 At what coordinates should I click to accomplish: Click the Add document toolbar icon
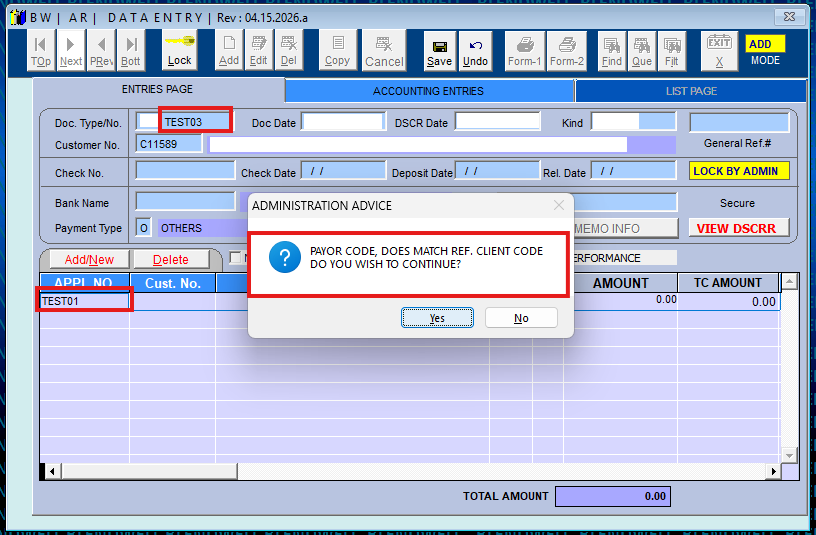[x=229, y=50]
